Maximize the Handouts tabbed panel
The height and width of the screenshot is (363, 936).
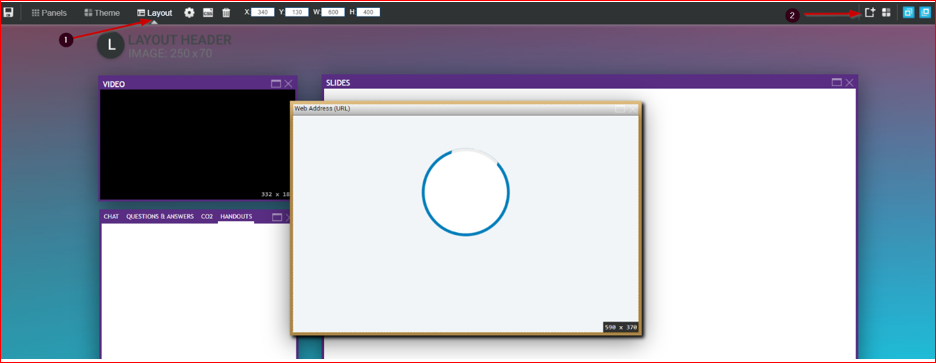[276, 217]
